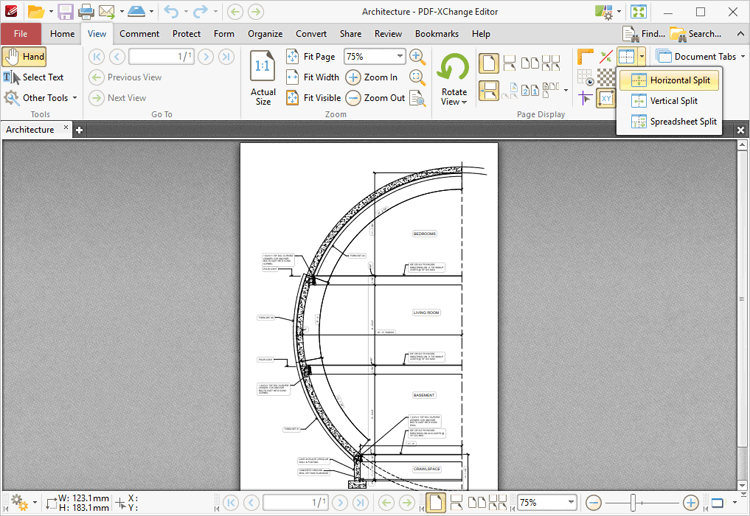Click the Save icon in quick access toolbar
This screenshot has height=516, width=750.
pyautogui.click(x=65, y=12)
